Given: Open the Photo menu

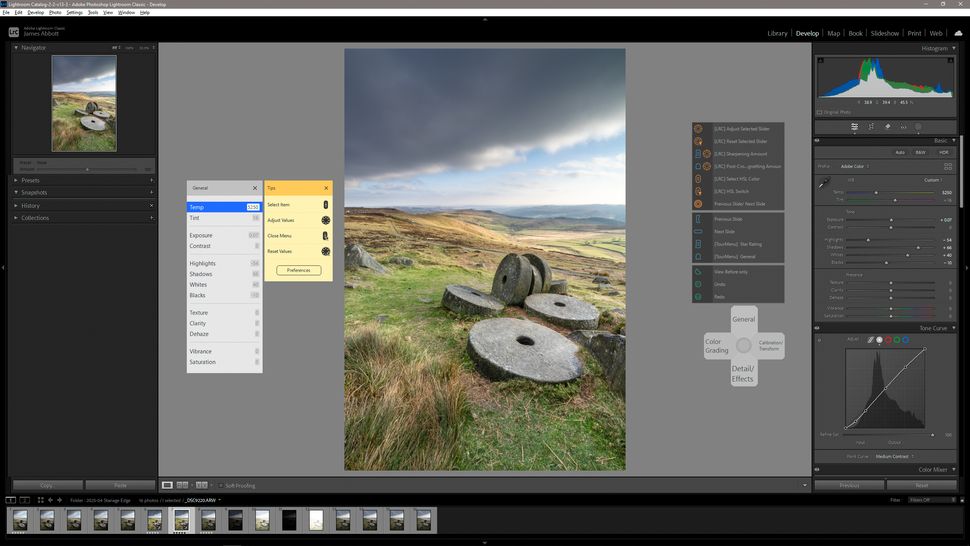Looking at the screenshot, I should pyautogui.click(x=55, y=13).
